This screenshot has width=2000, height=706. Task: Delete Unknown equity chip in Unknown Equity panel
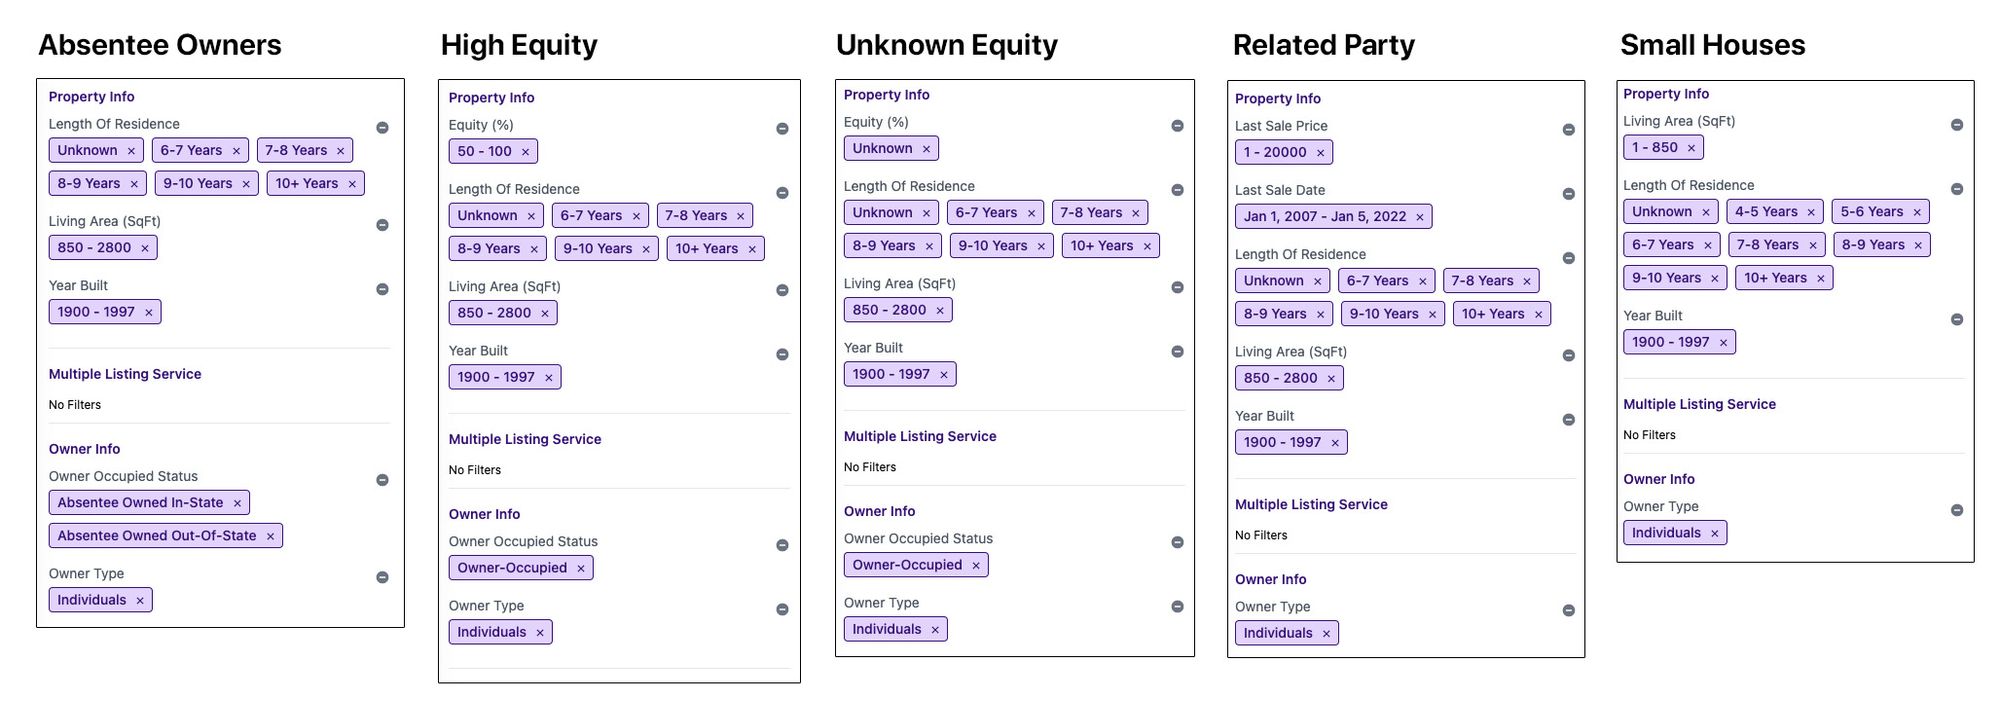coord(926,149)
